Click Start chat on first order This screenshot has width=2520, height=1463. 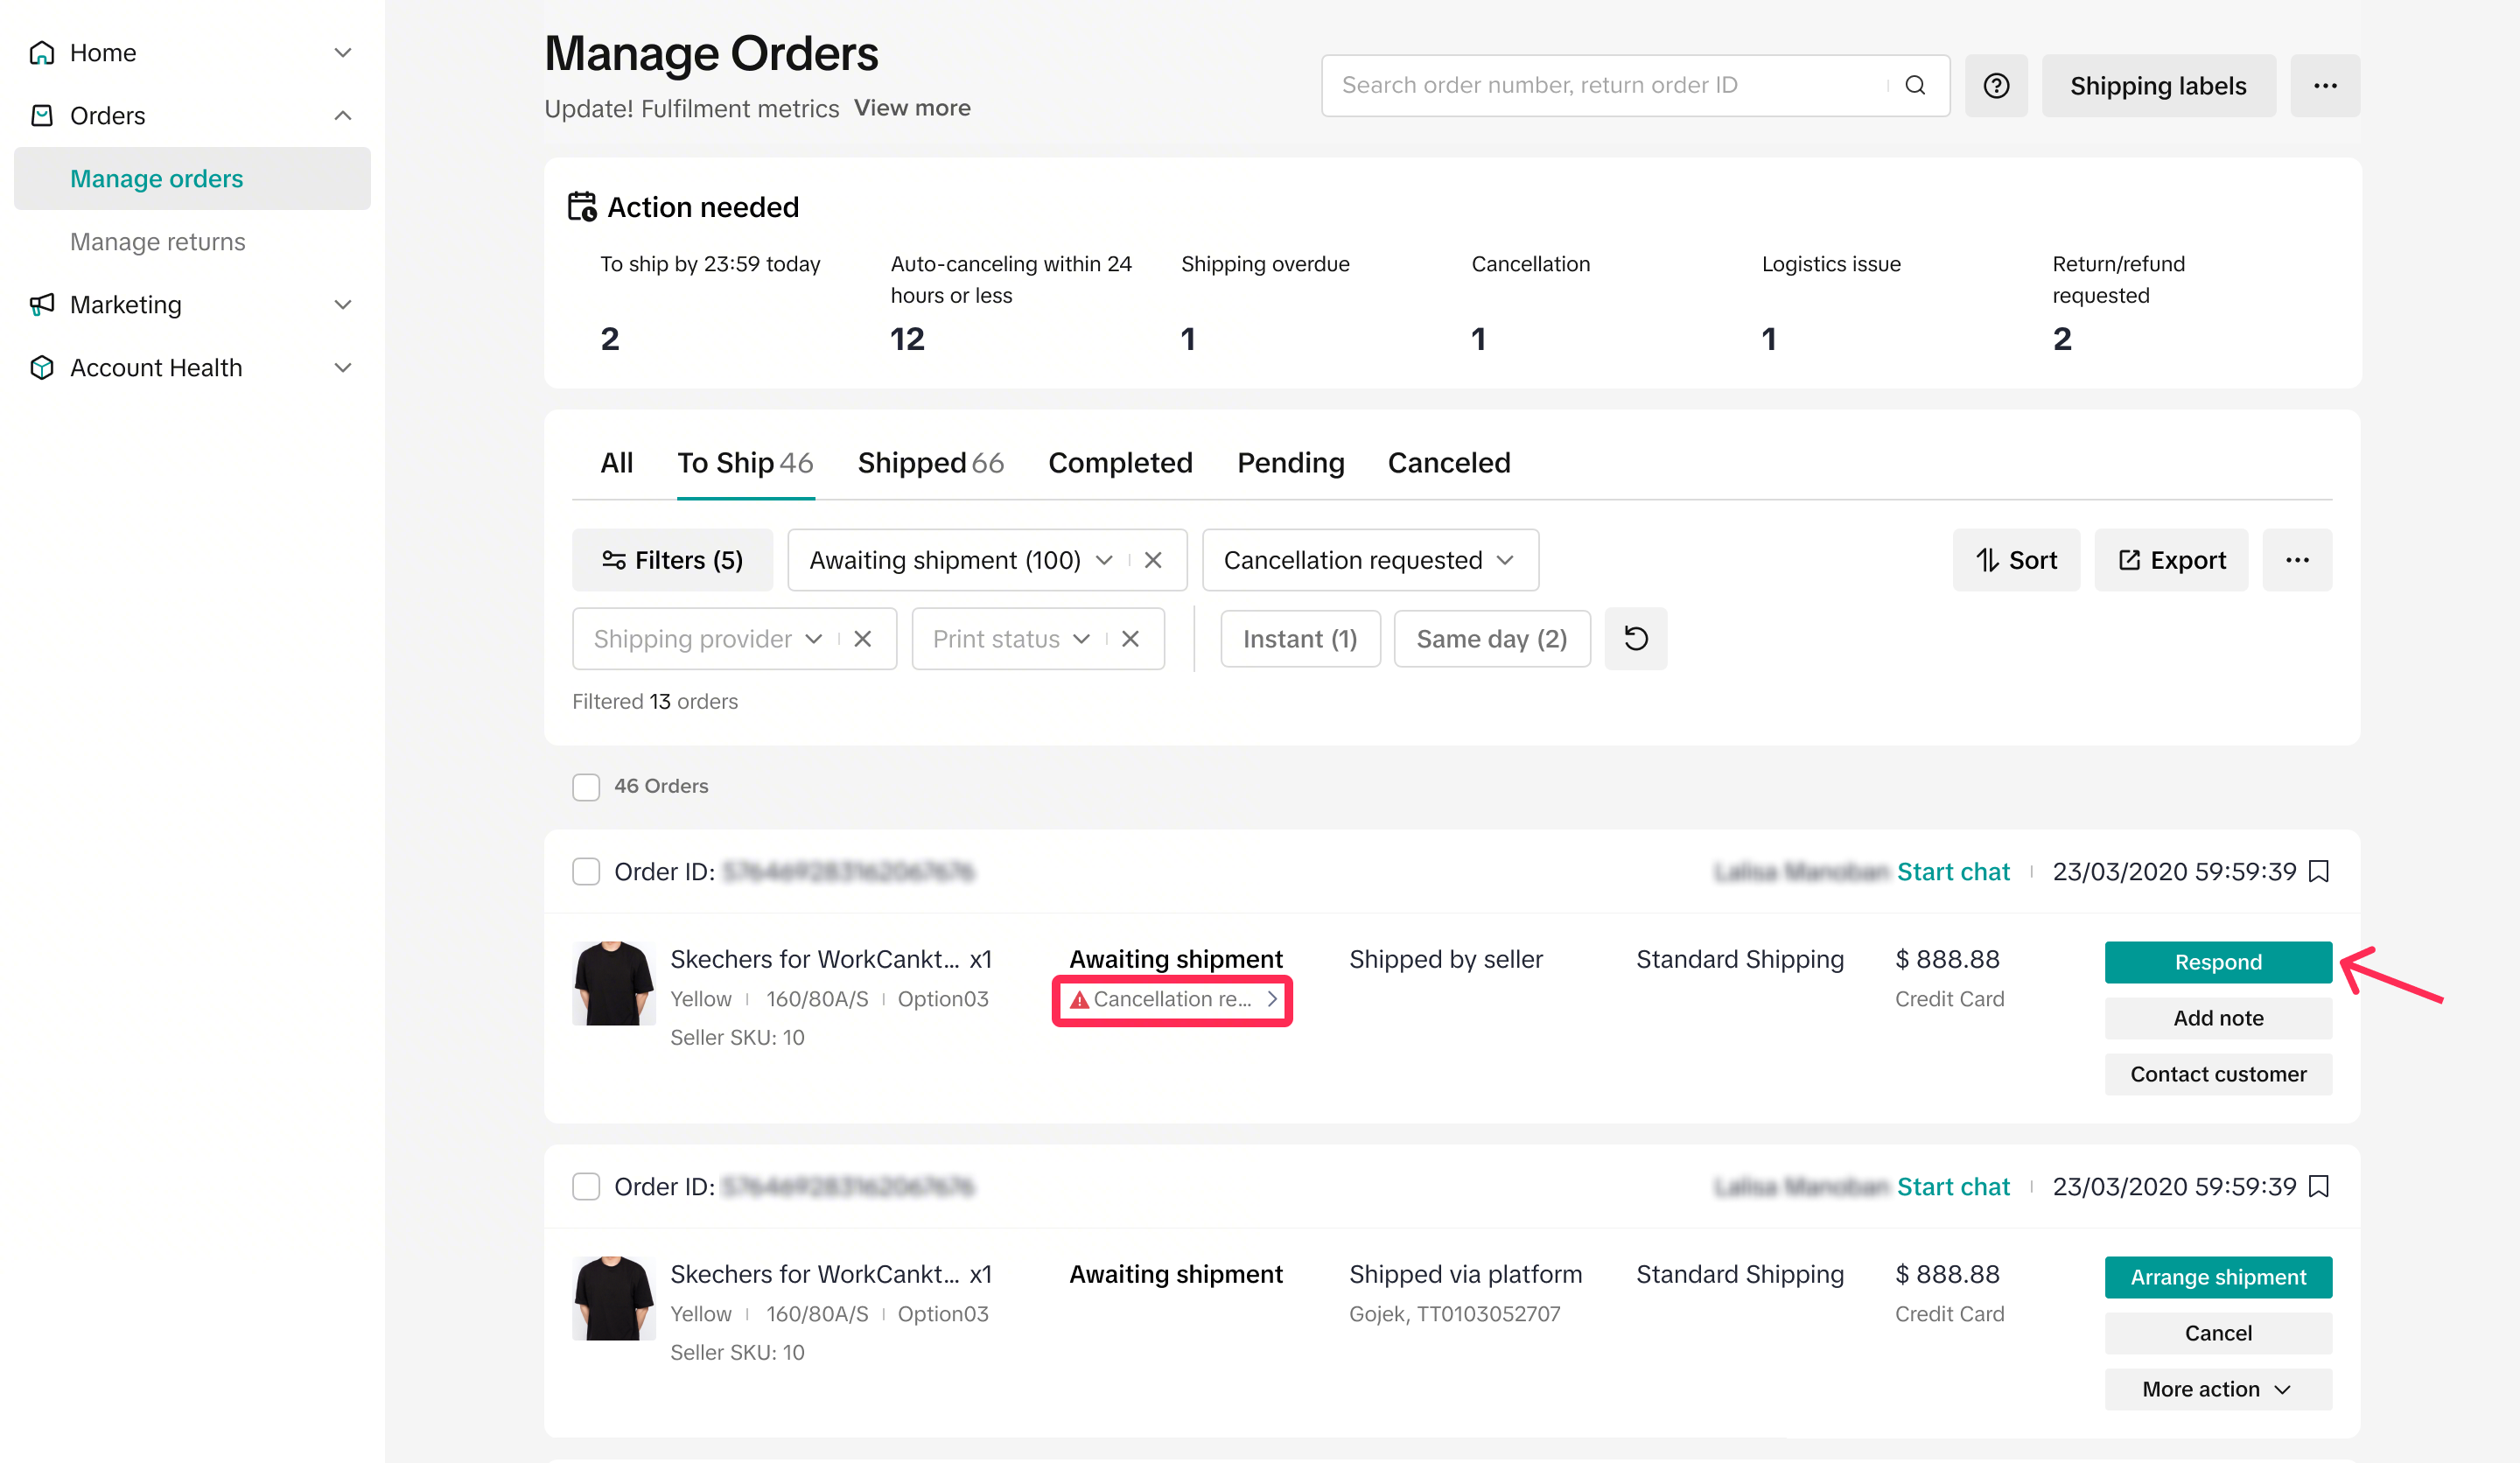click(x=1952, y=871)
